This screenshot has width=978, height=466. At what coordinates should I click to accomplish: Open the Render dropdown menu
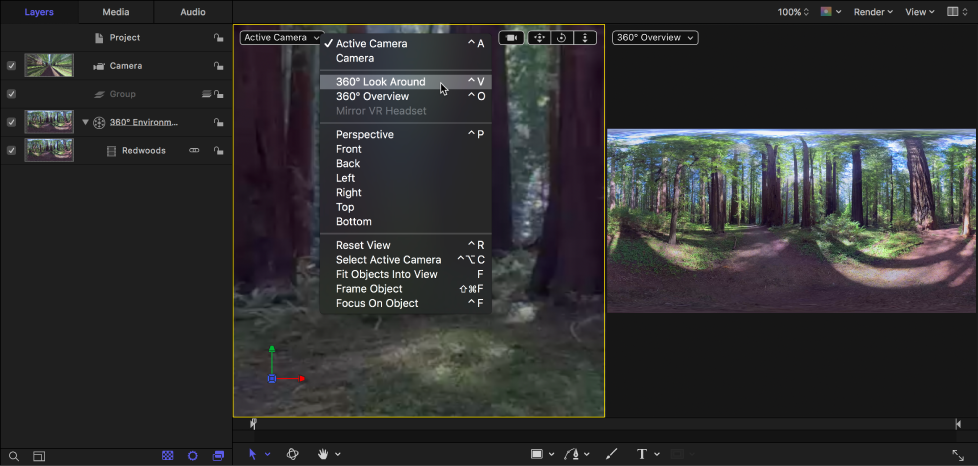pos(873,12)
